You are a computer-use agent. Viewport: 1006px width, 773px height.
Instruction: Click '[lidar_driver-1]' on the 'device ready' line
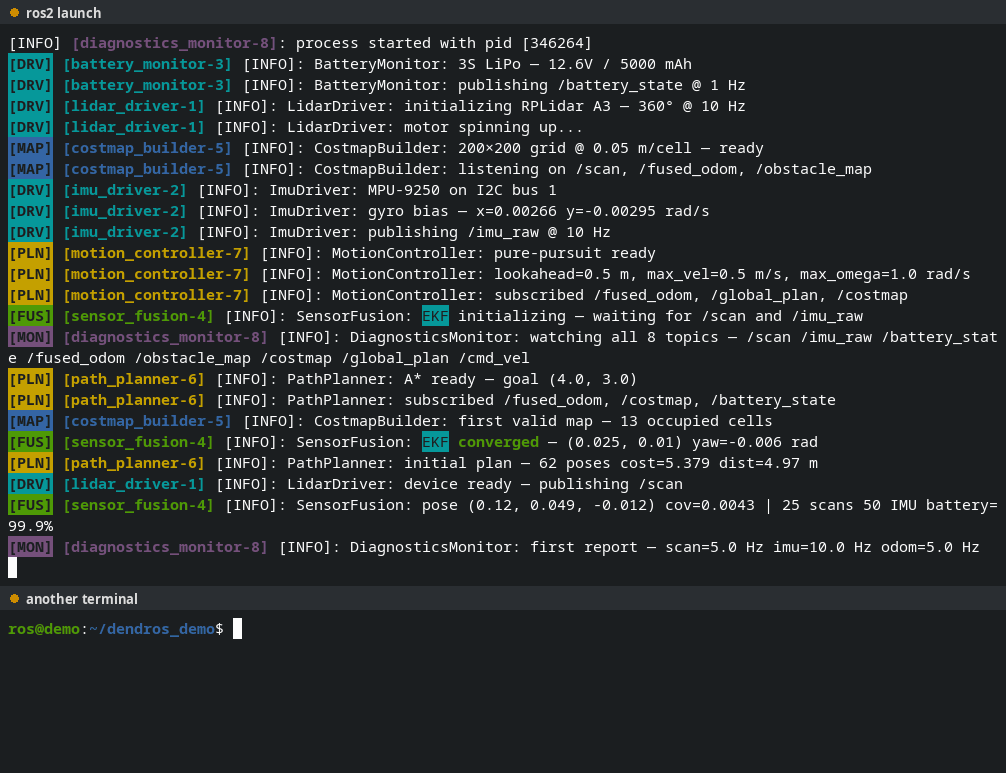click(x=134, y=484)
